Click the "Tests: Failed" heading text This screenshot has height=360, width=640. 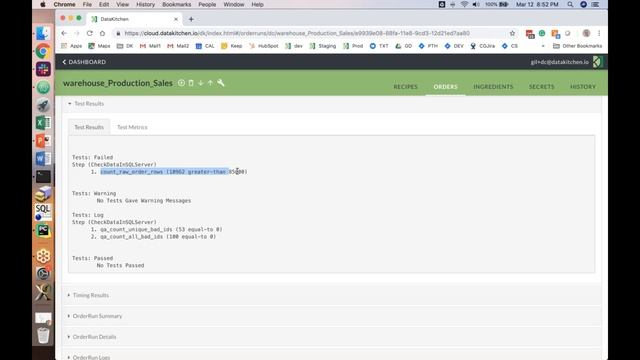pyautogui.click(x=93, y=157)
